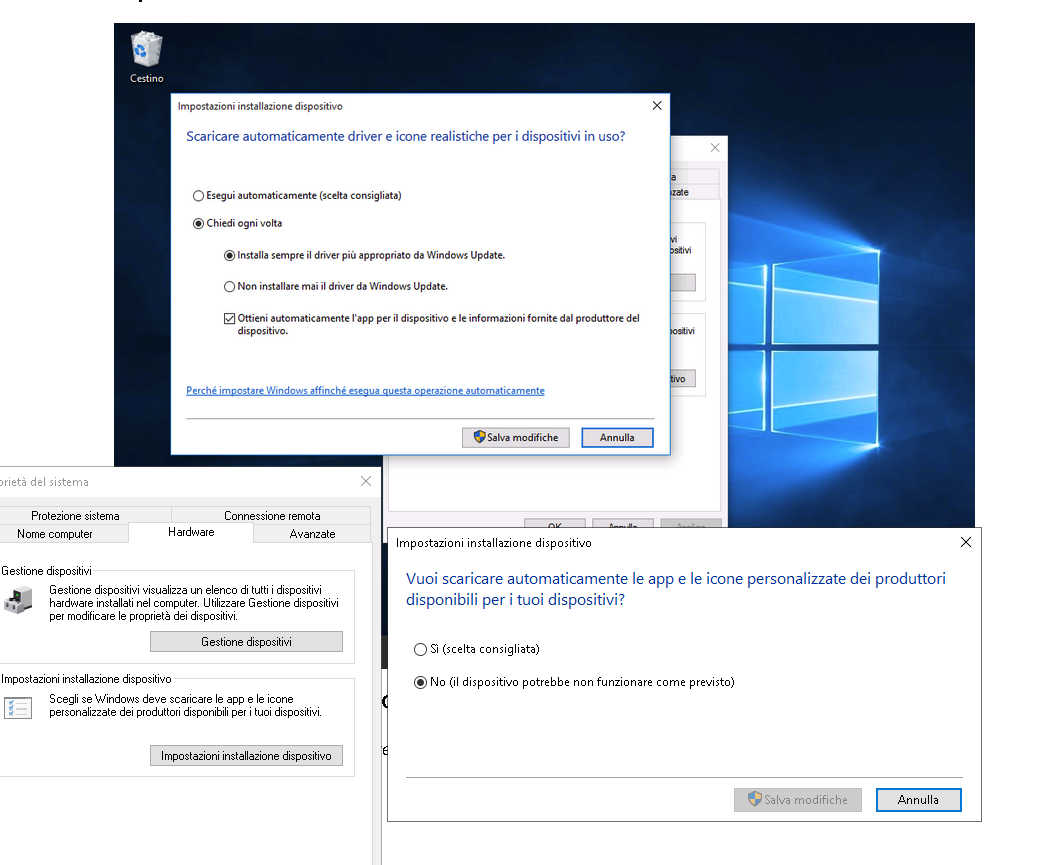Click 'Annulla' in app and icons dialog
The image size is (1045, 865).
[x=918, y=800]
